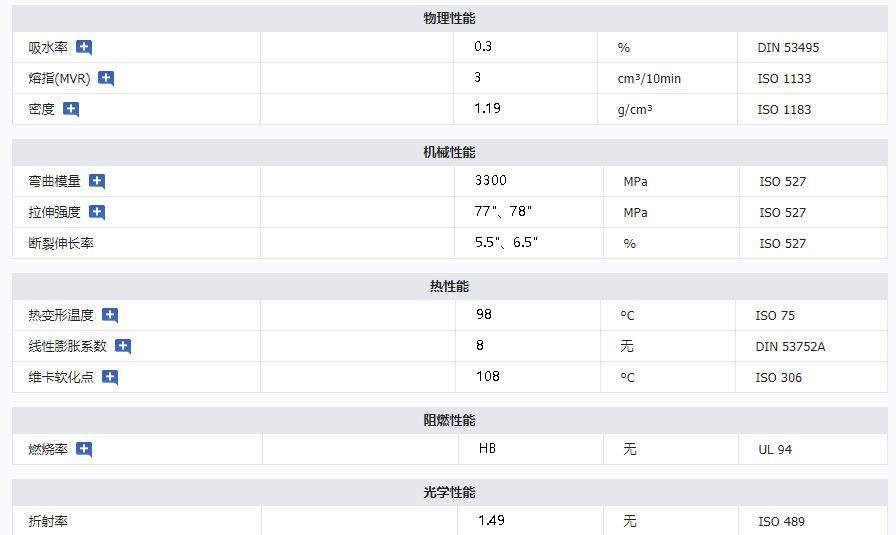Click the plus icon beside 密度
The image size is (896, 535).
tap(71, 109)
